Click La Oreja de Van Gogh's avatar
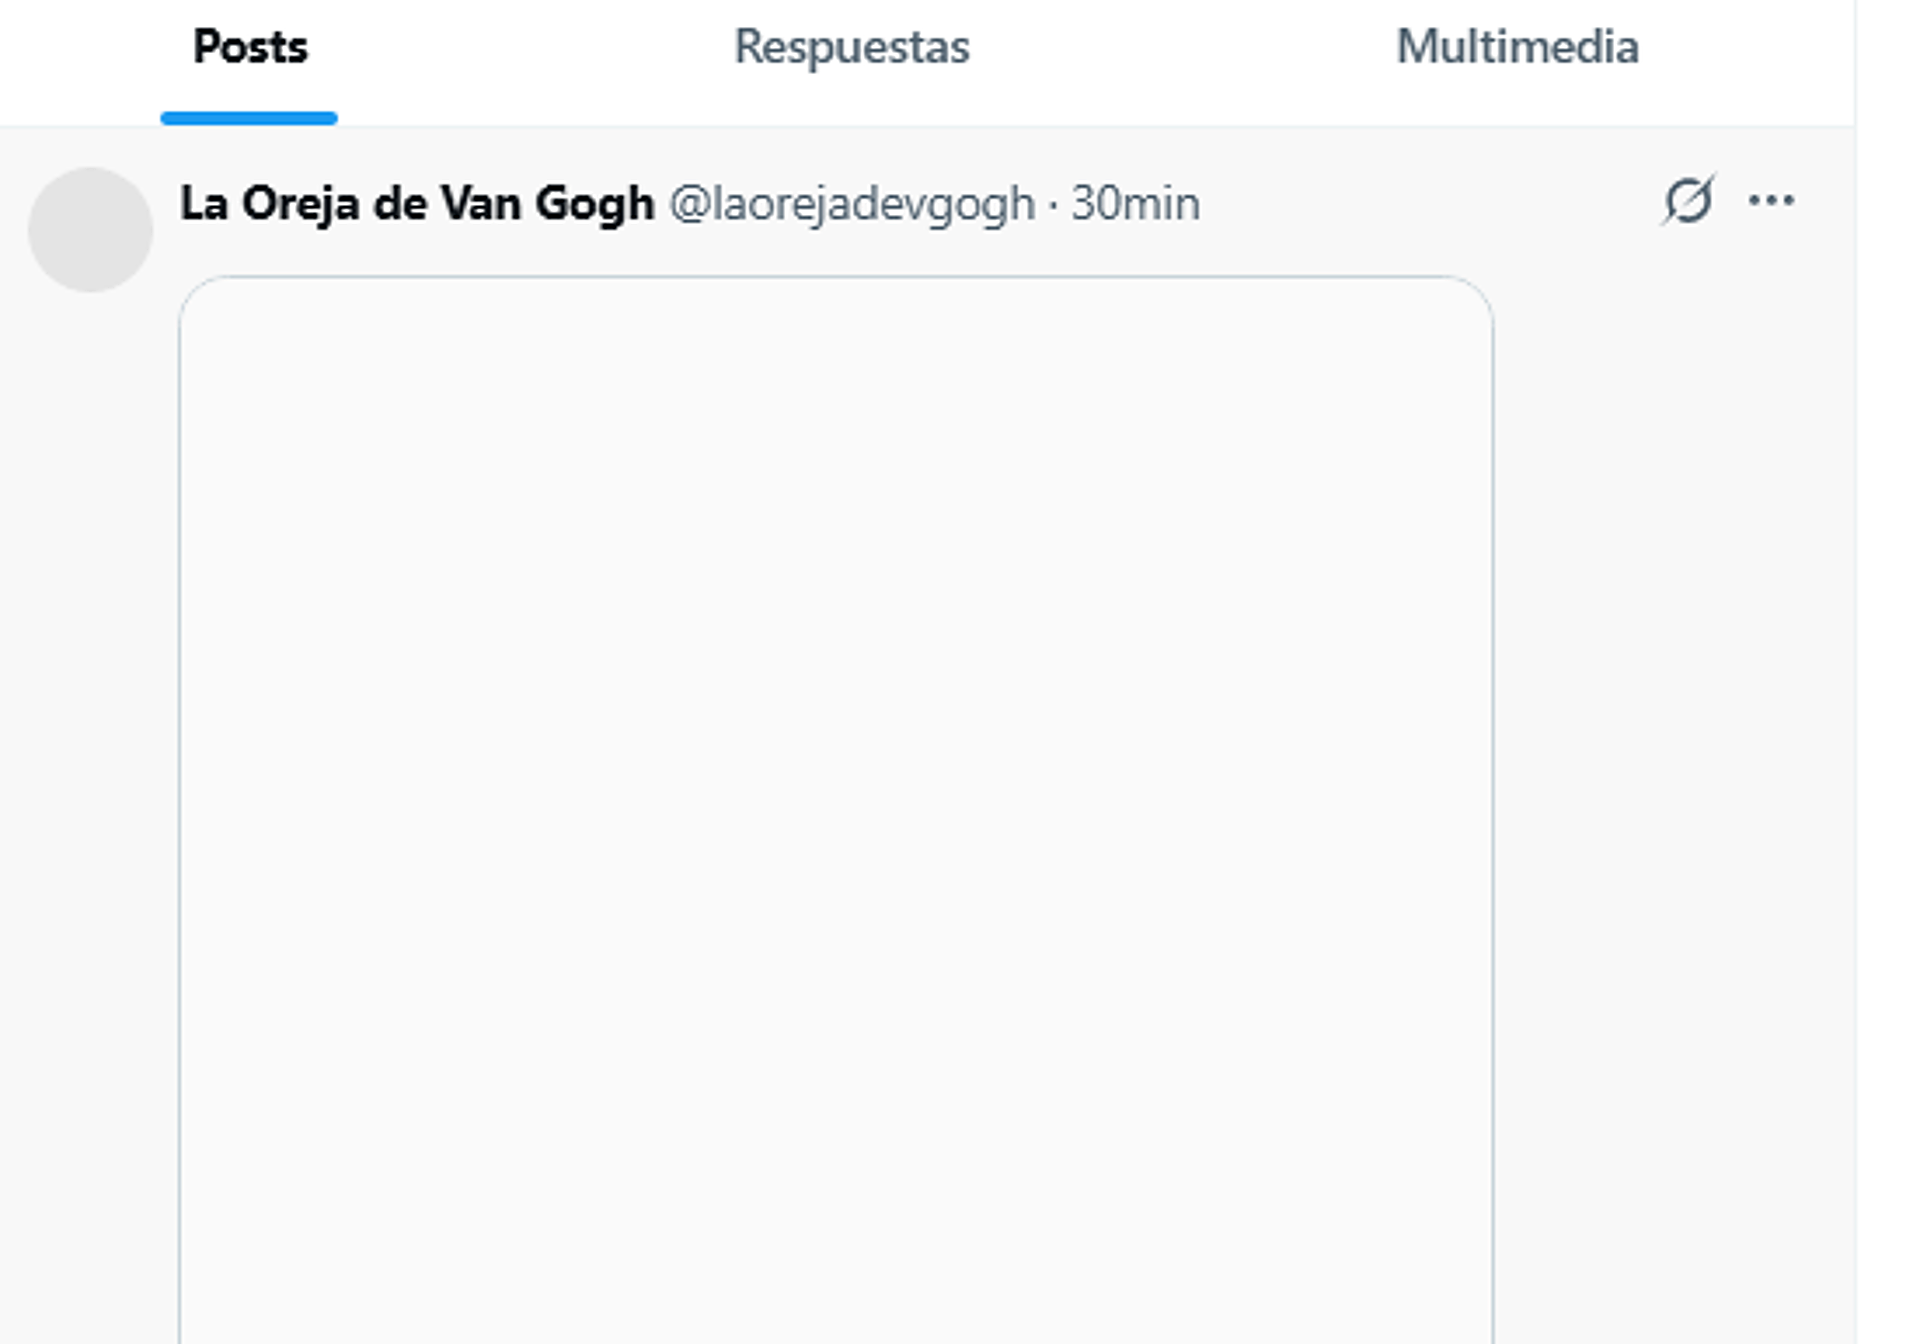 click(90, 230)
